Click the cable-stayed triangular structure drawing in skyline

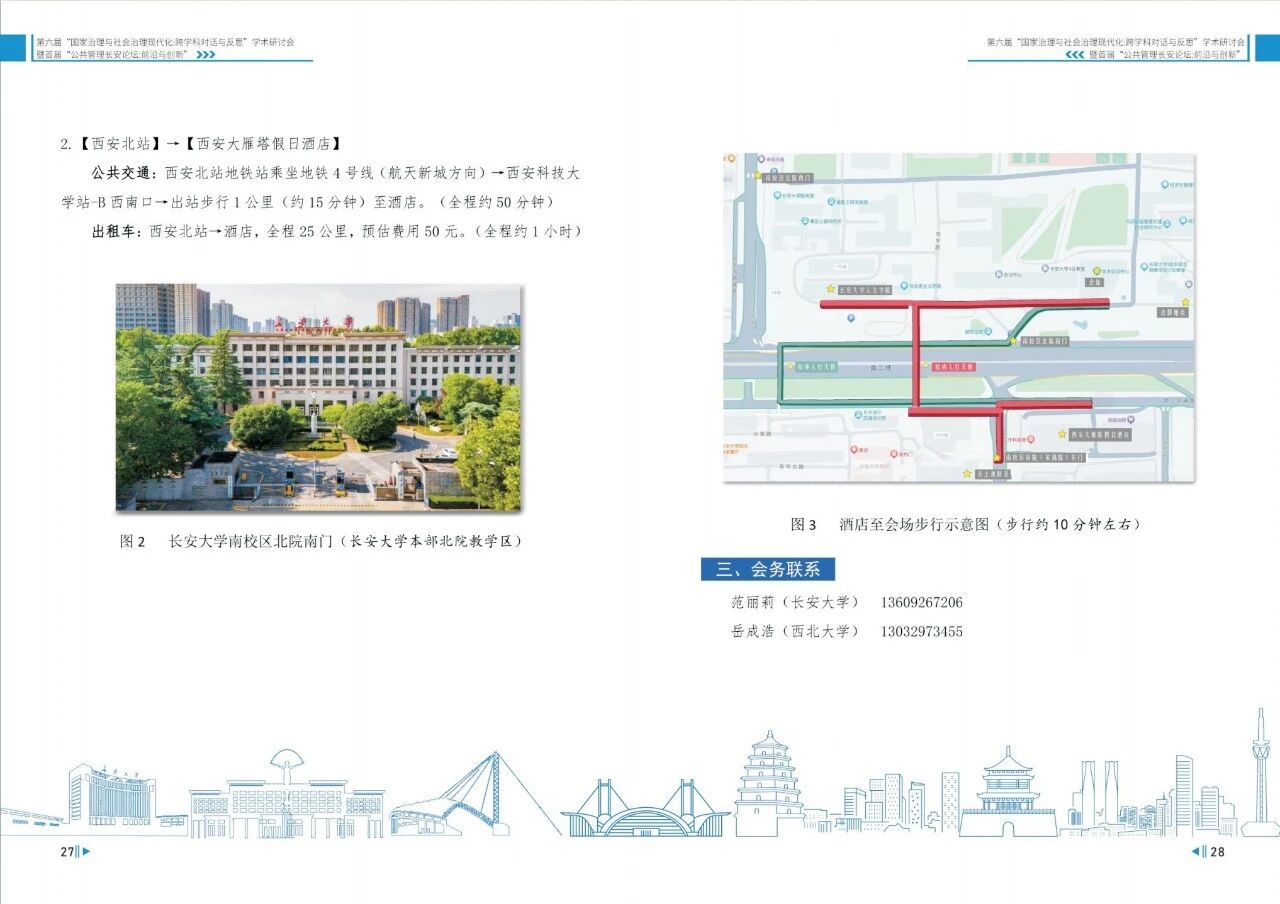[470, 795]
